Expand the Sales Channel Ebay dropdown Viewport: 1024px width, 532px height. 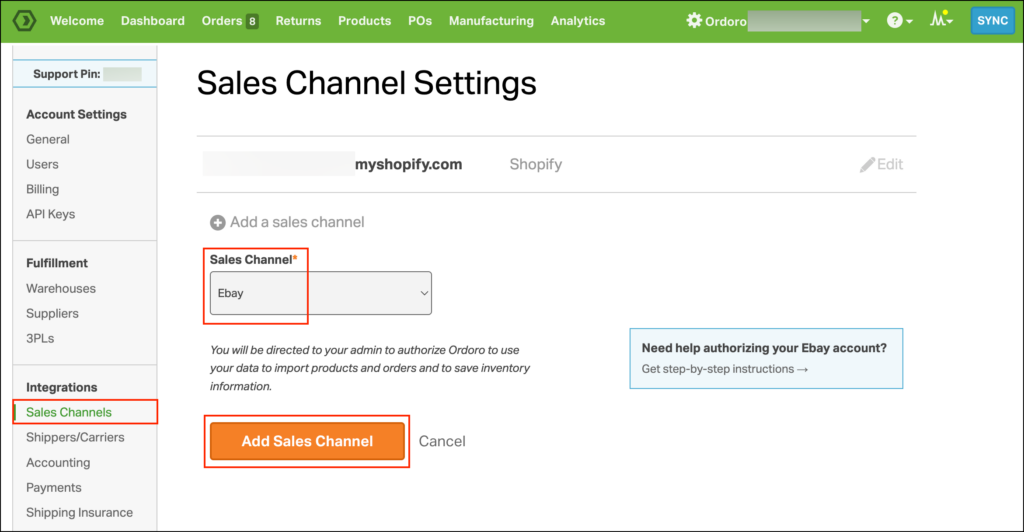321,293
